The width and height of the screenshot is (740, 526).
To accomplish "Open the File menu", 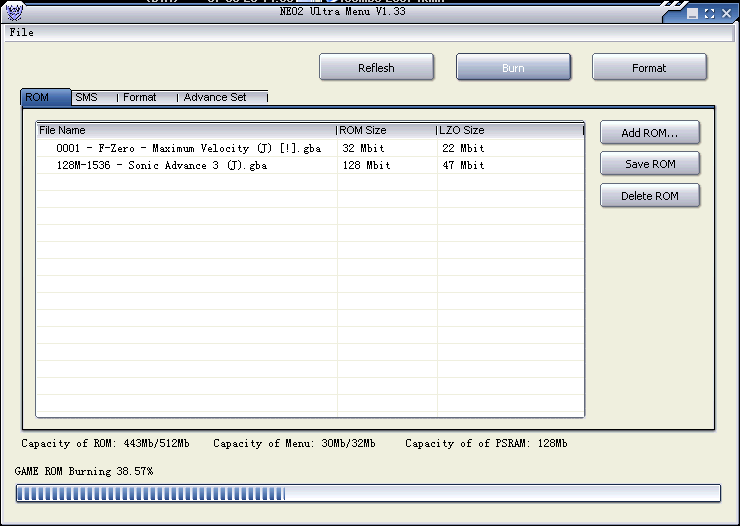I will [21, 32].
